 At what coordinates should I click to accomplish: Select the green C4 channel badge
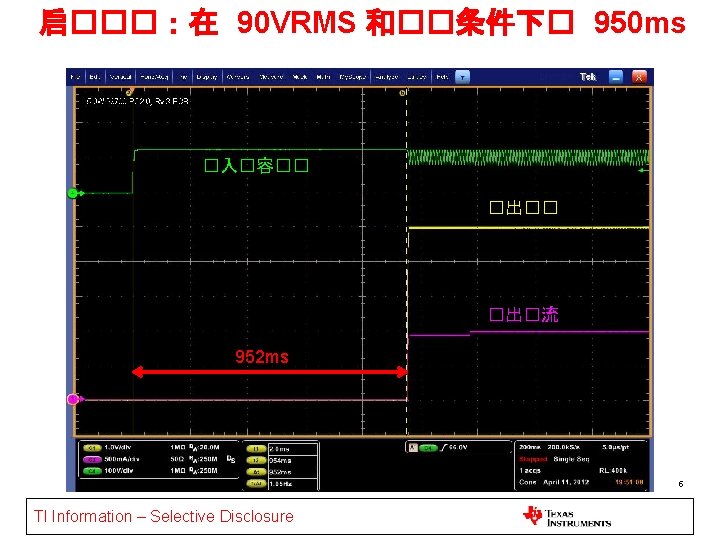(x=92, y=471)
